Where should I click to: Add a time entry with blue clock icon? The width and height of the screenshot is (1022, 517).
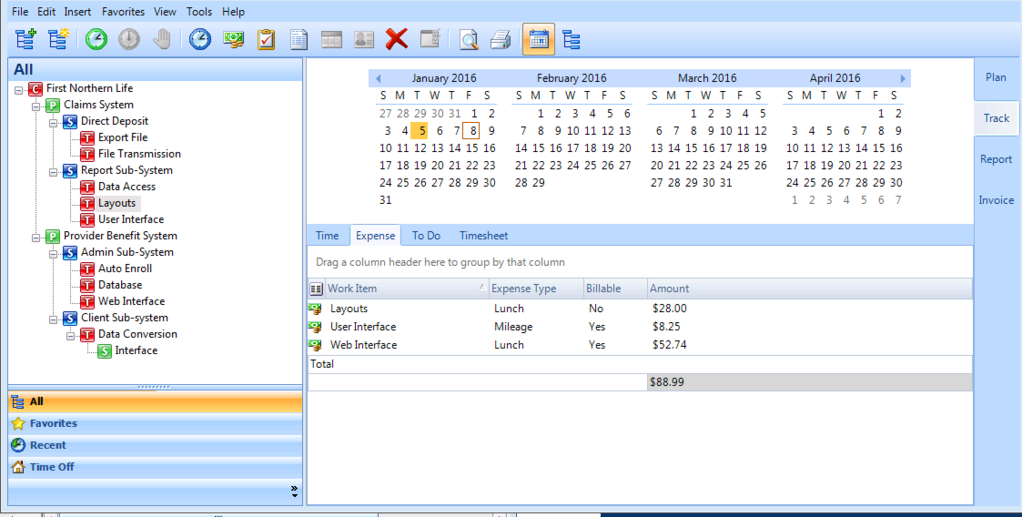200,40
